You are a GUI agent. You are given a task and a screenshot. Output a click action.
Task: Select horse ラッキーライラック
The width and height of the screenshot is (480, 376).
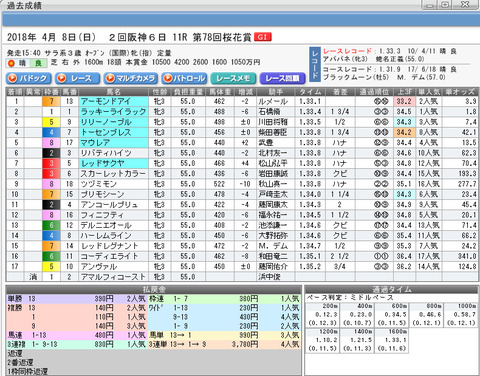point(113,112)
